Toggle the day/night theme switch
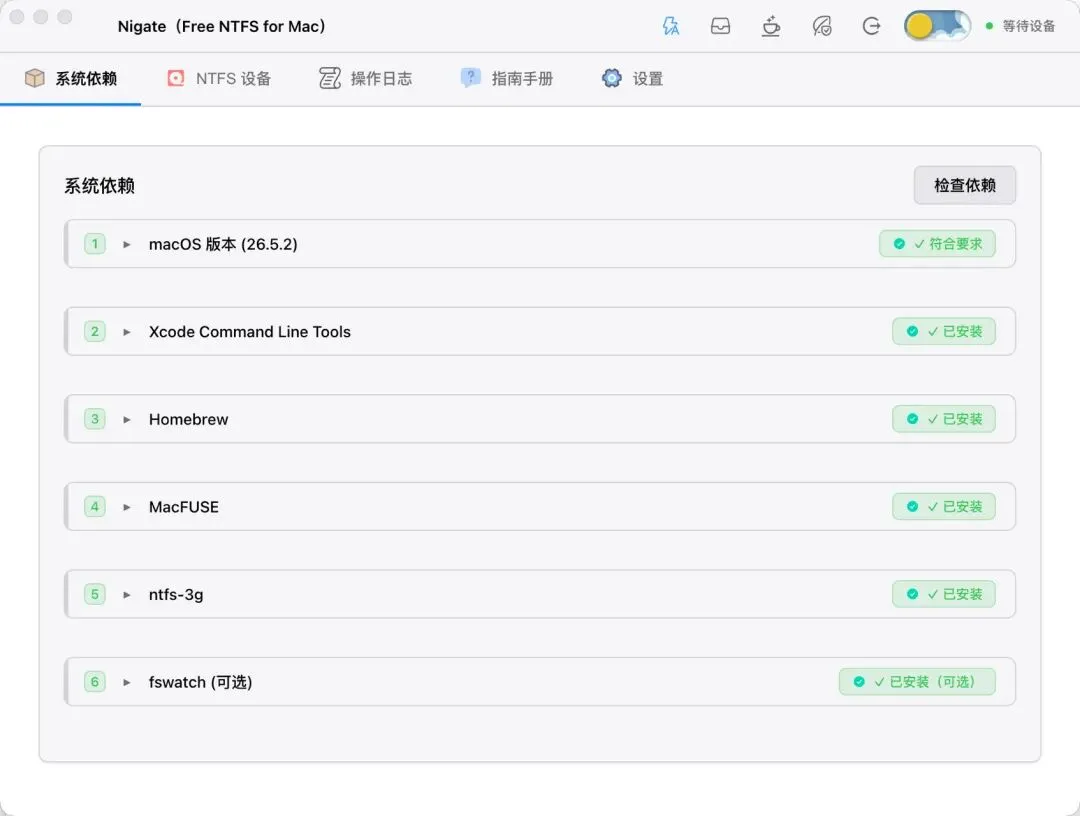1080x816 pixels. point(937,26)
